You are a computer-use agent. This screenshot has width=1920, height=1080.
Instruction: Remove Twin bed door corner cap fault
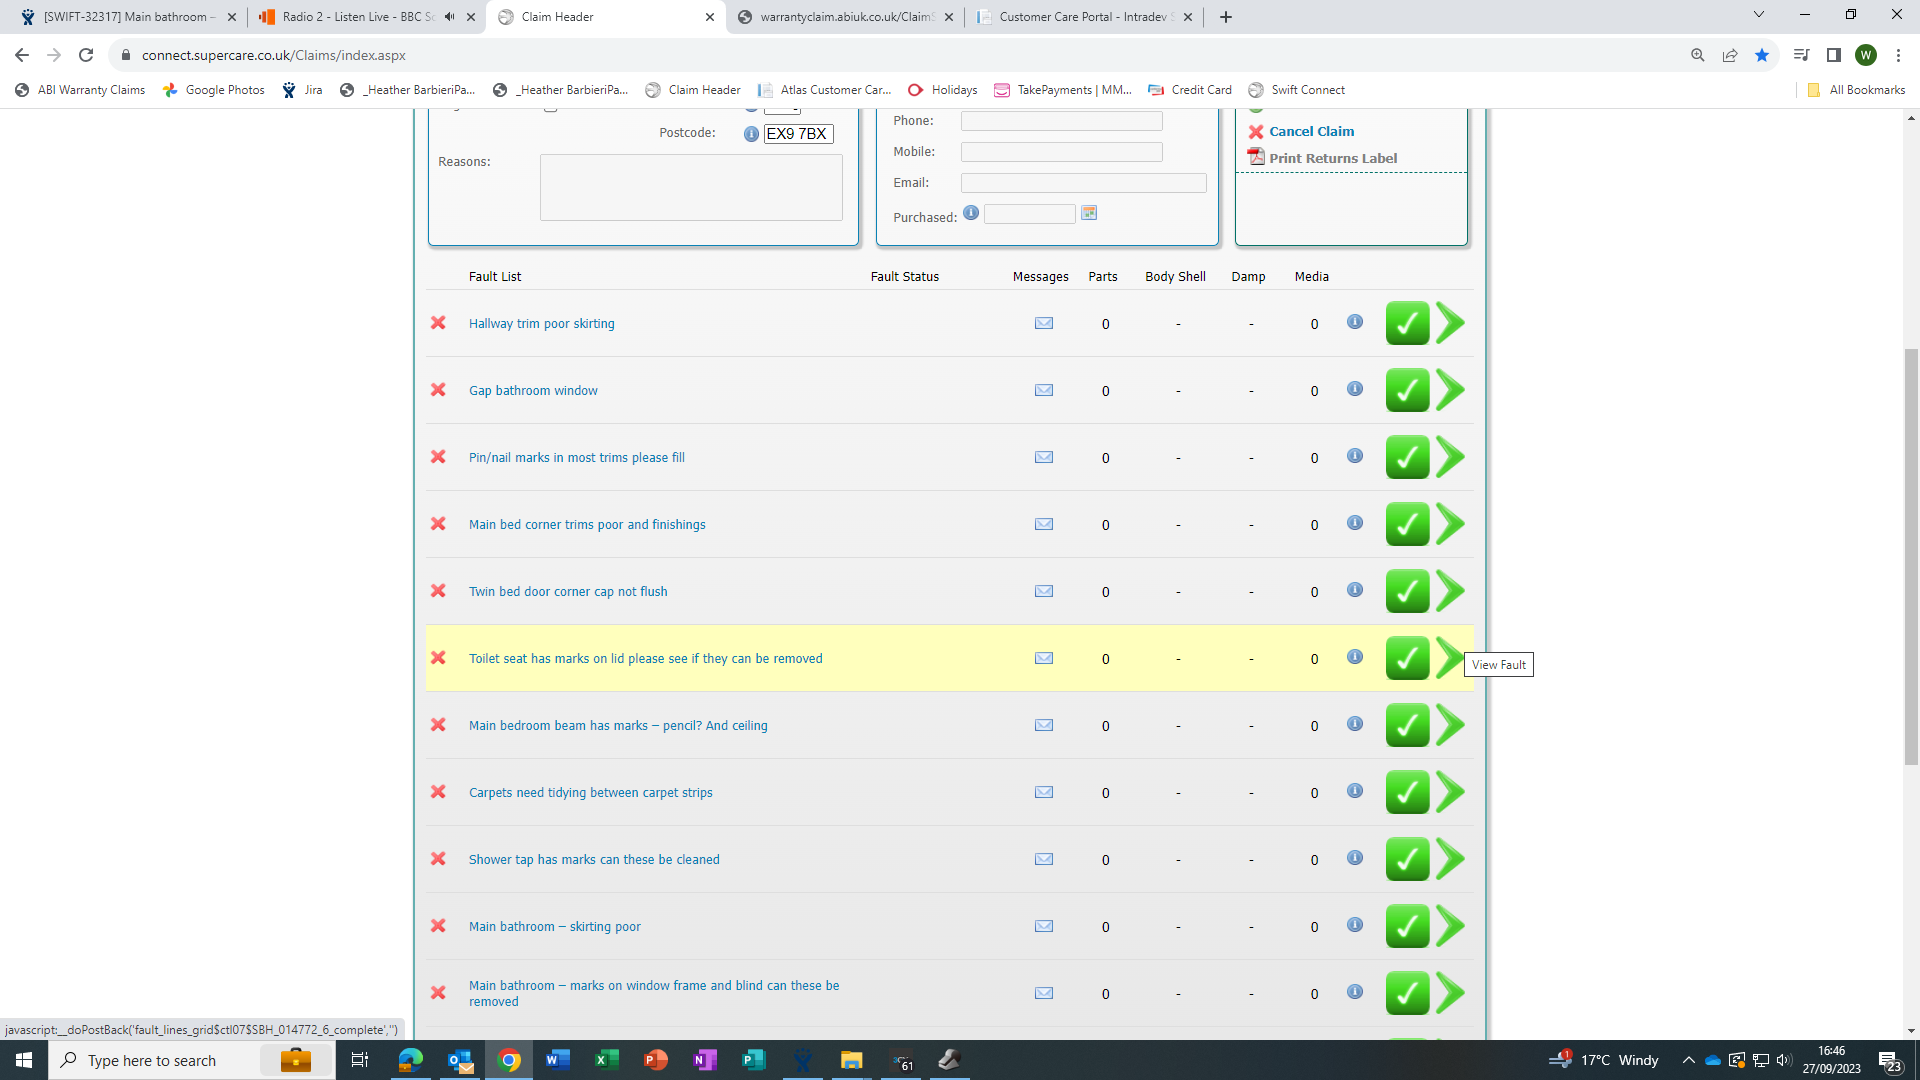tap(438, 591)
